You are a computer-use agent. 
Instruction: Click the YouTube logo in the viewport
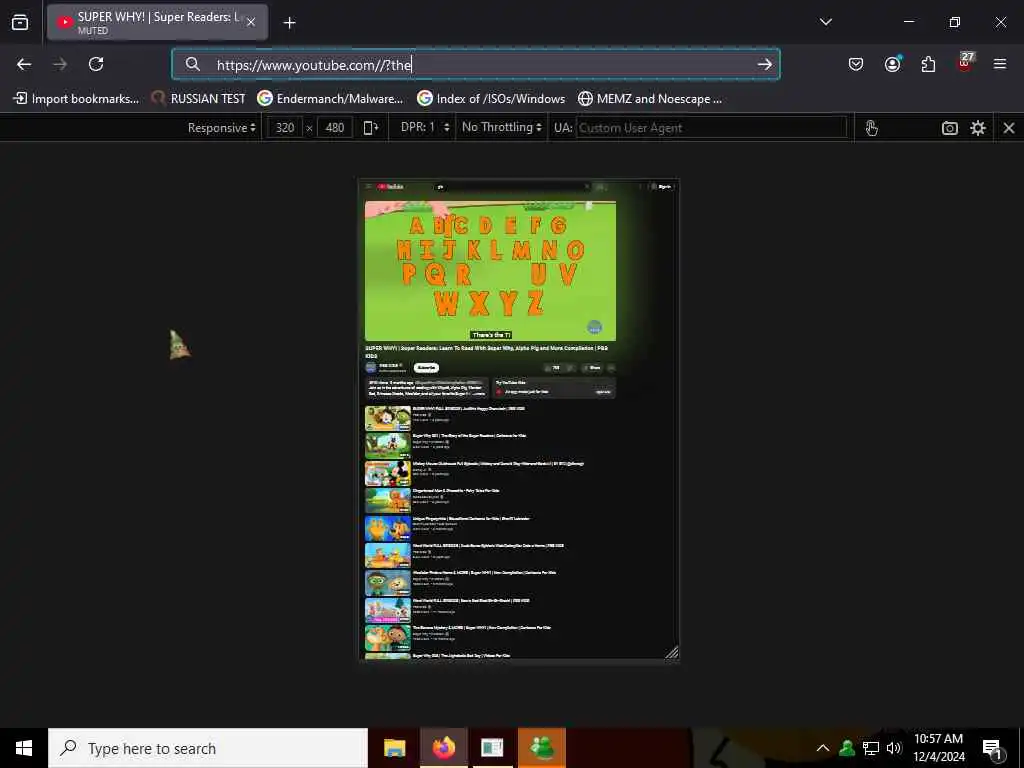pyautogui.click(x=391, y=187)
